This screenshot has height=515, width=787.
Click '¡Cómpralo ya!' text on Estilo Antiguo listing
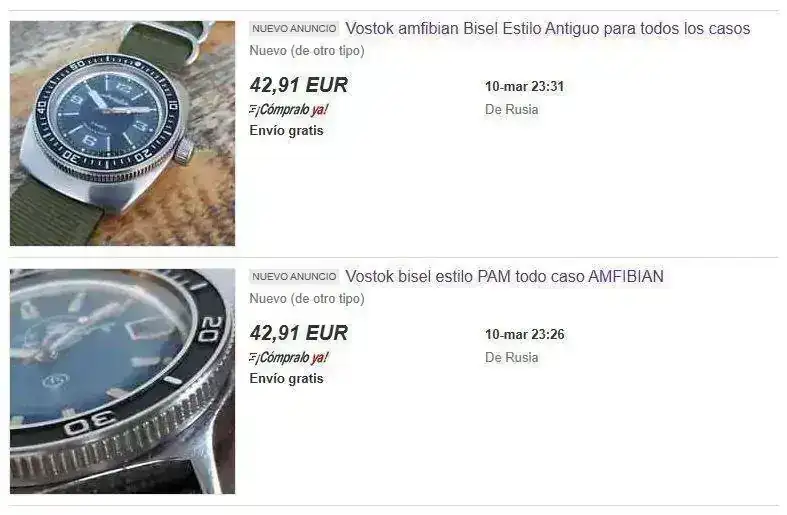pos(294,109)
